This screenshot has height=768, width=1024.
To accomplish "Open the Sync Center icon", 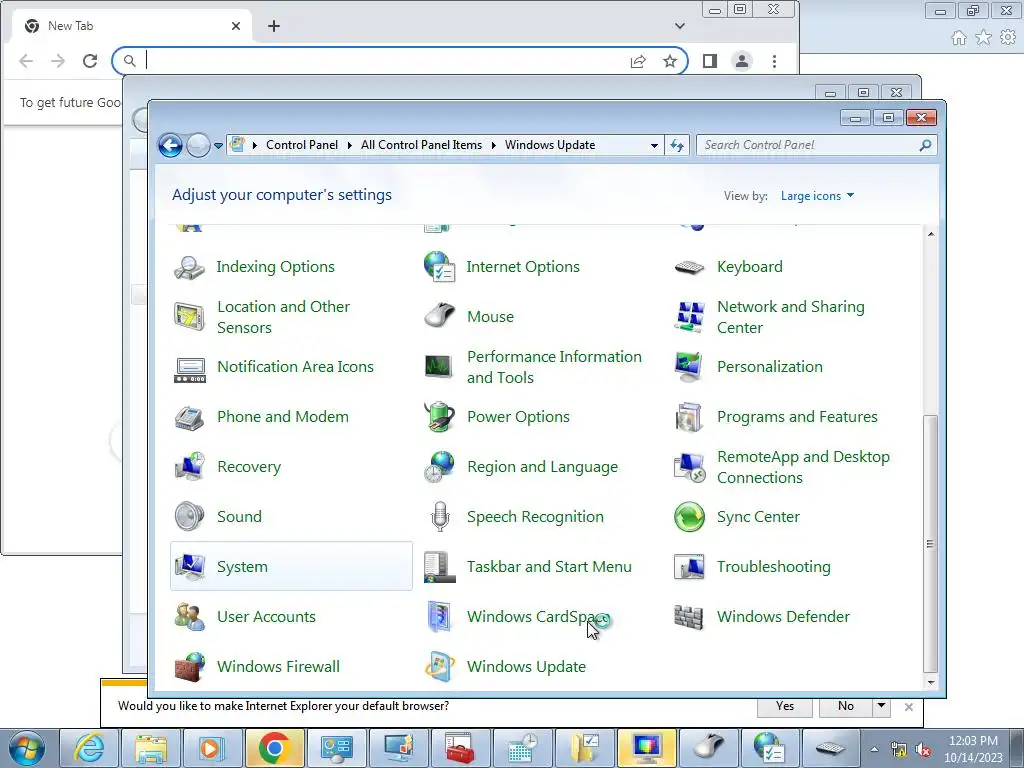I will point(690,517).
